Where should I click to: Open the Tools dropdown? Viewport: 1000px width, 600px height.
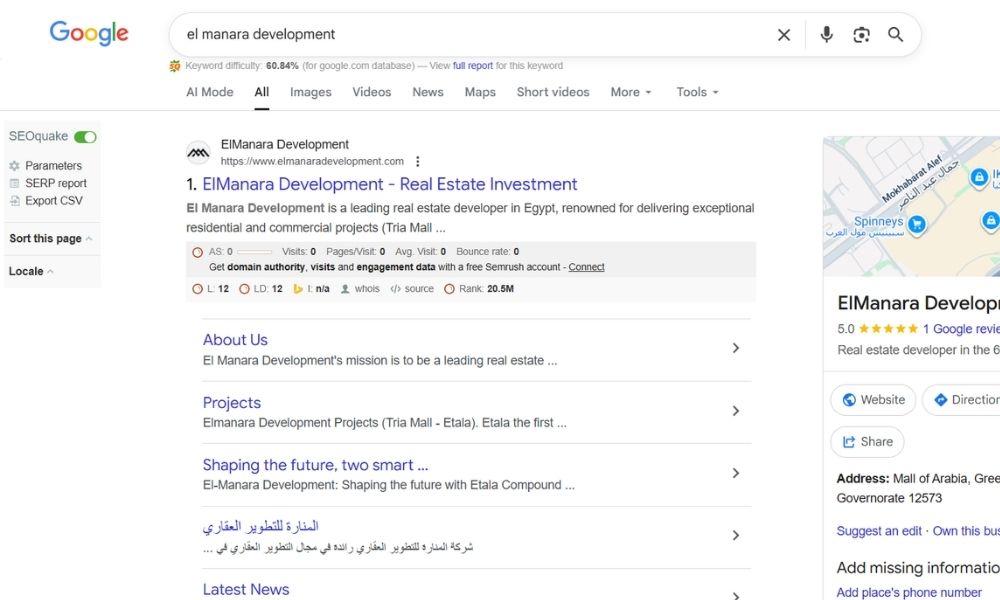(697, 92)
